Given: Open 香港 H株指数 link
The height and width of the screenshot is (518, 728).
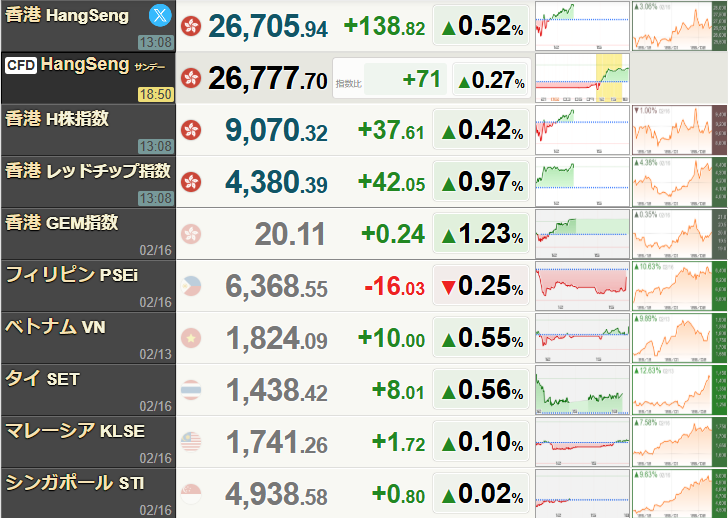Looking at the screenshot, I should pyautogui.click(x=57, y=119).
